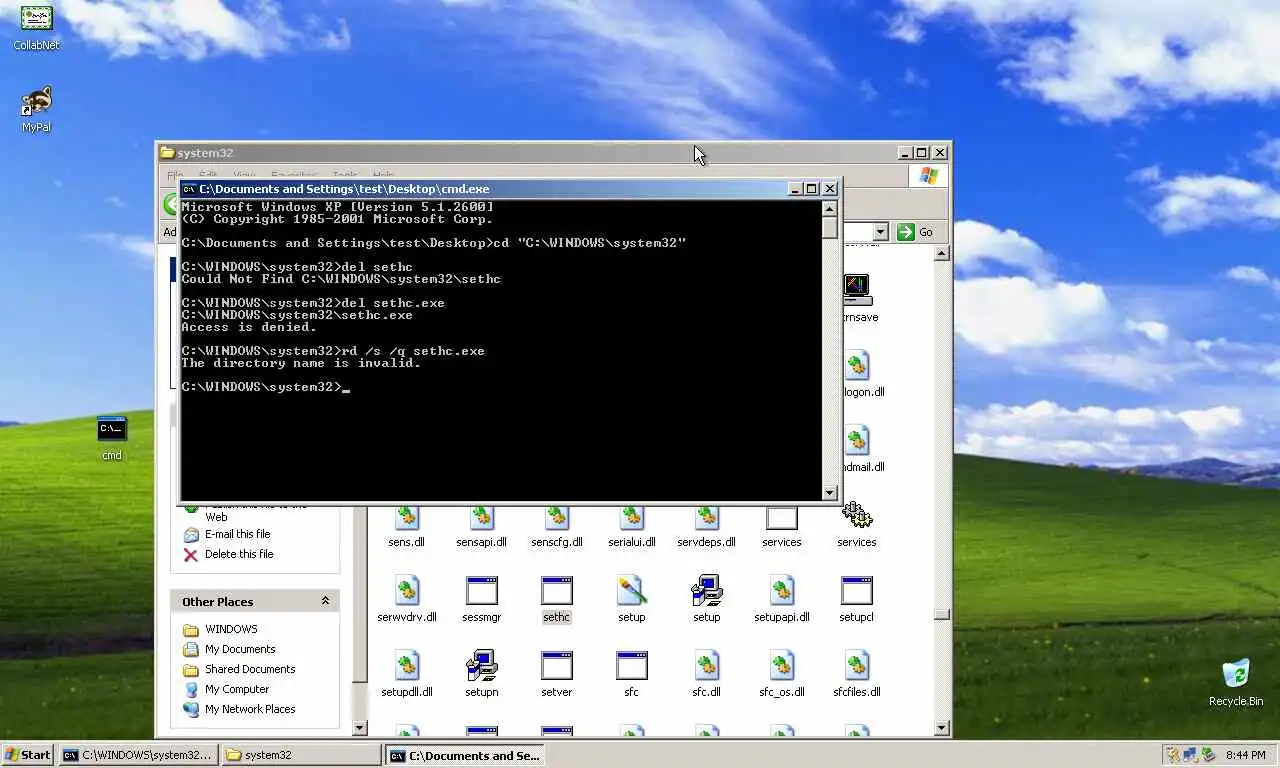Screen dimensions: 1280x768
Task: Switch to C:\Documents and Se... taskbar button
Action: pos(465,755)
